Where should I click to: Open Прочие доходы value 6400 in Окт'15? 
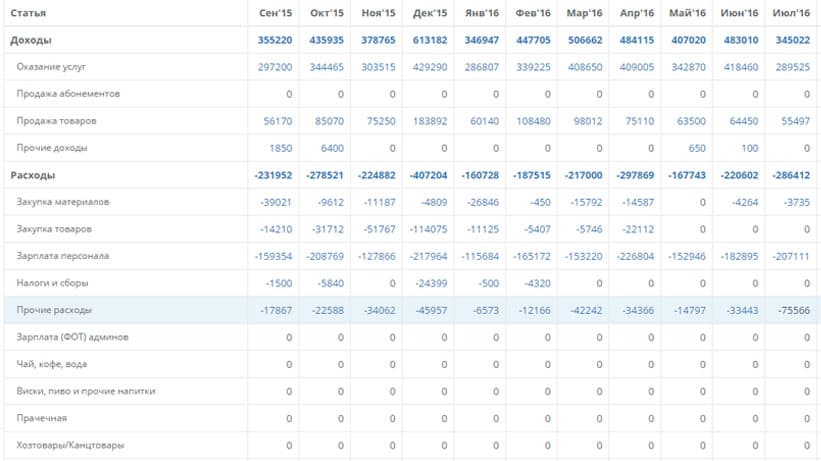coord(332,148)
